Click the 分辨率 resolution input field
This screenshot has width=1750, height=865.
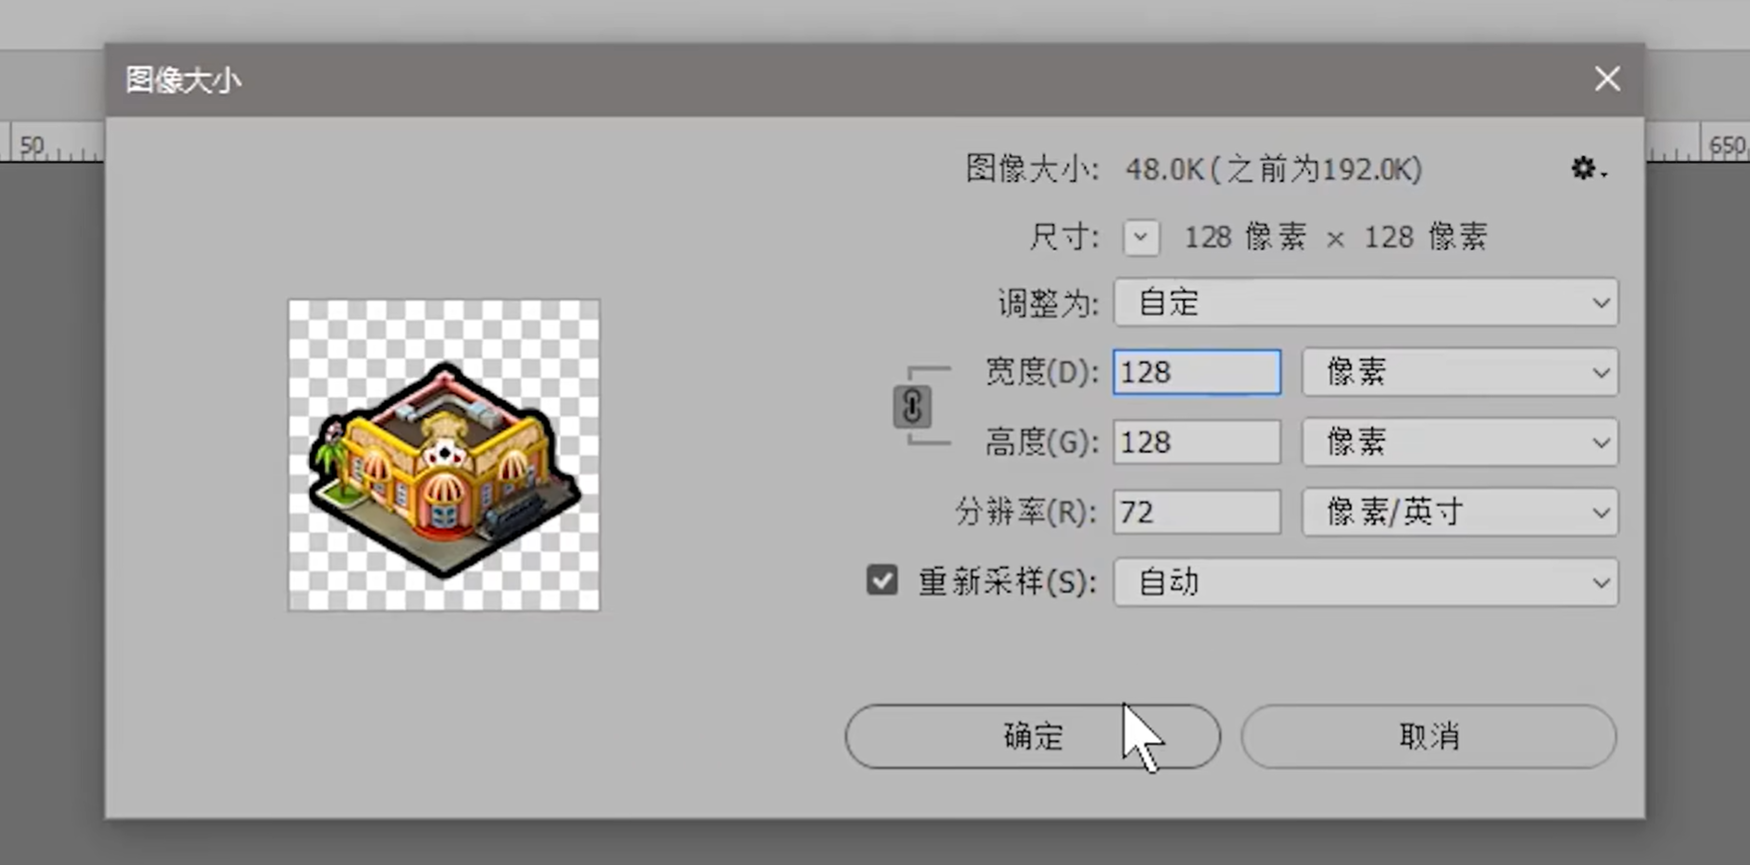[1197, 512]
